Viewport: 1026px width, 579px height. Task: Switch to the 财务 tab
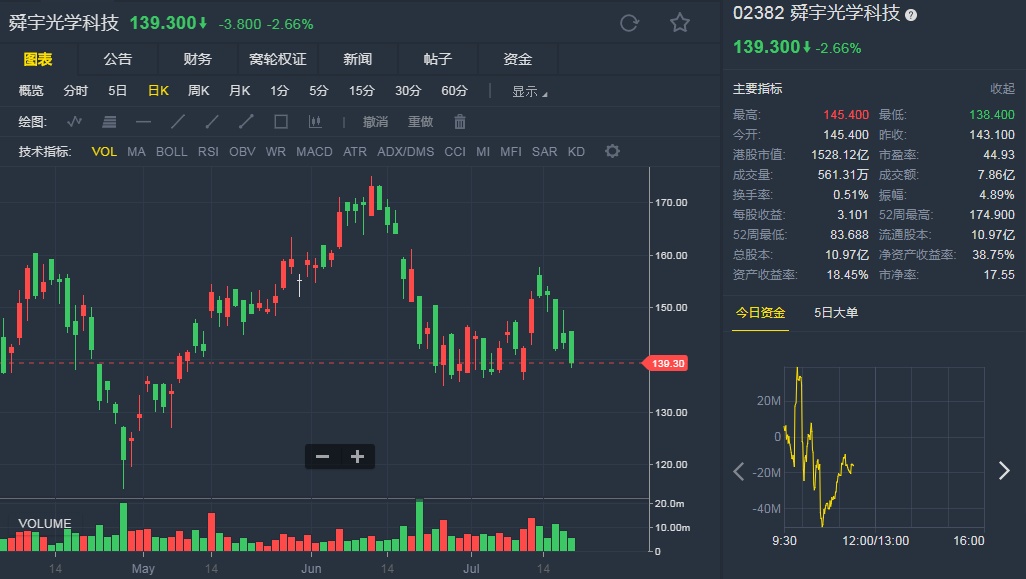point(197,60)
